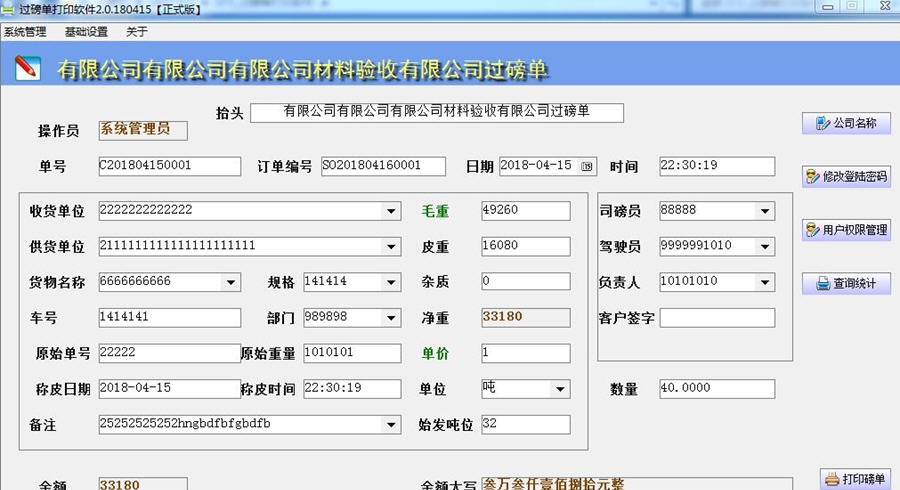Image resolution: width=900 pixels, height=490 pixels.
Task: Open the date picker calendar icon
Action: tap(587, 166)
